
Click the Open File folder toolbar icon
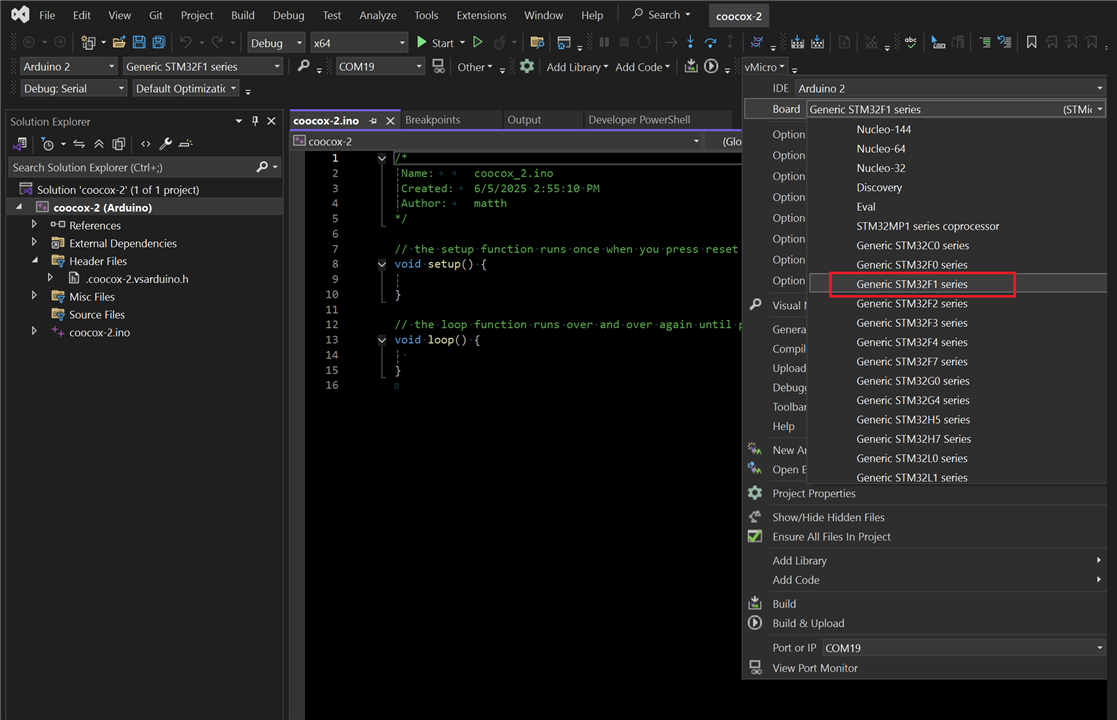pos(119,43)
